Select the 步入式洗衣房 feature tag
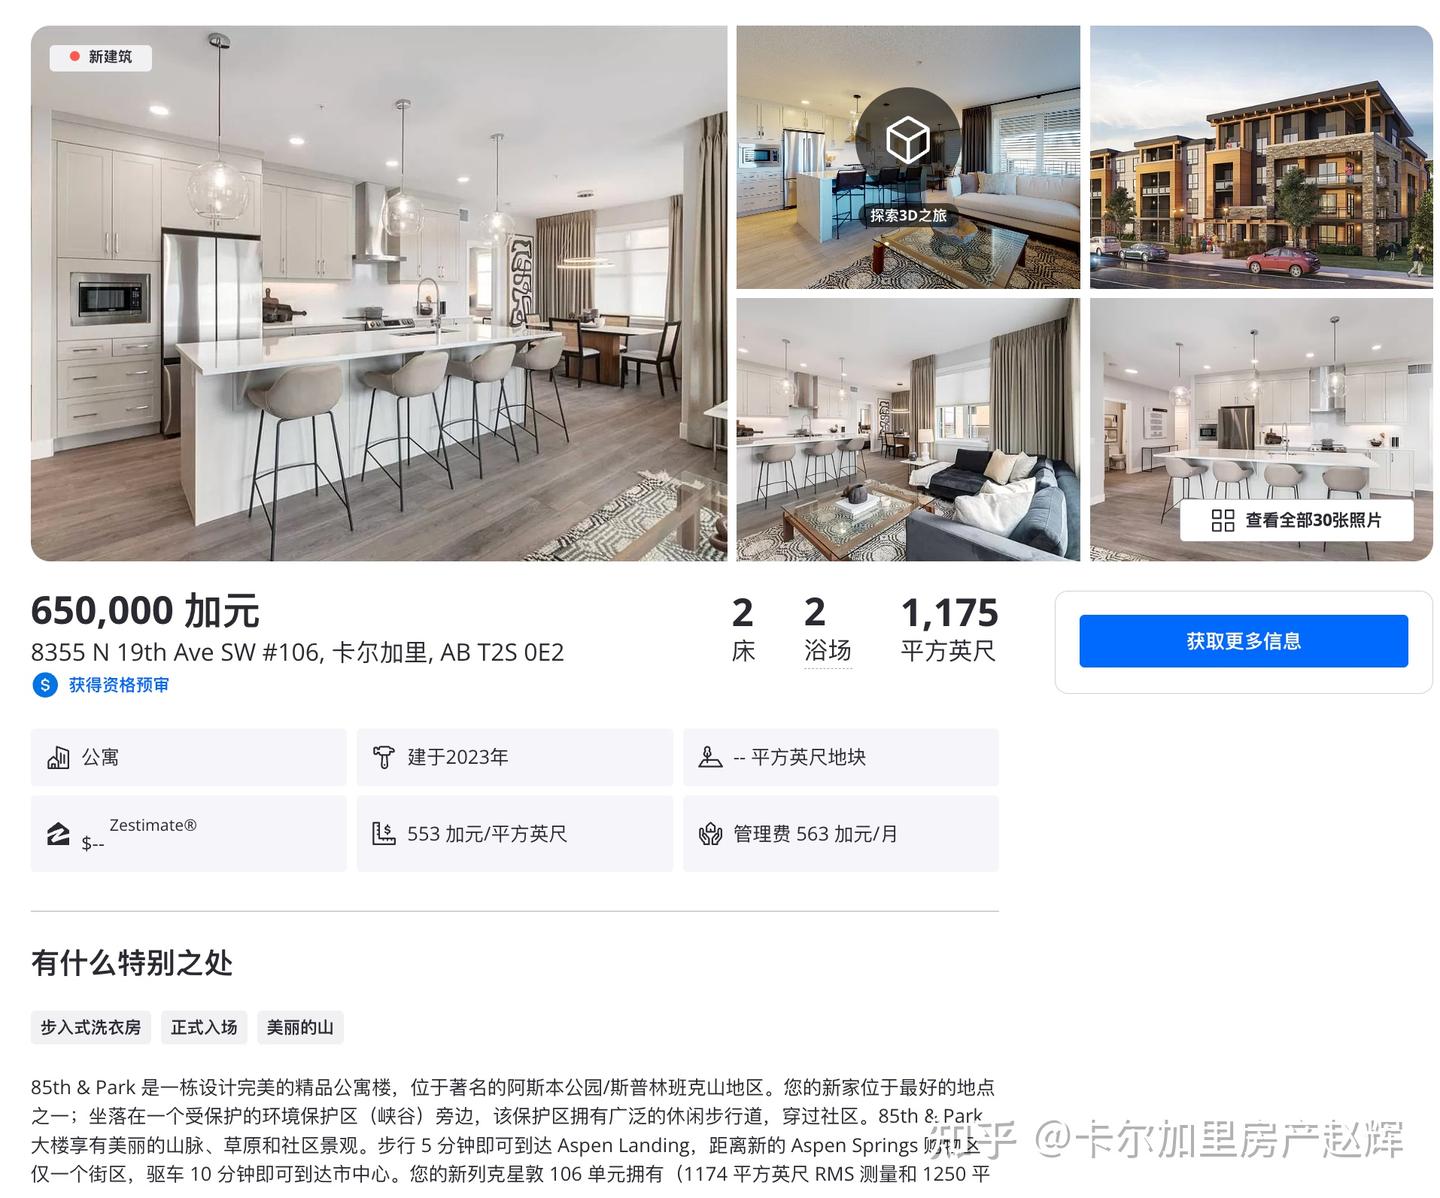The image size is (1440, 1198). point(90,1027)
